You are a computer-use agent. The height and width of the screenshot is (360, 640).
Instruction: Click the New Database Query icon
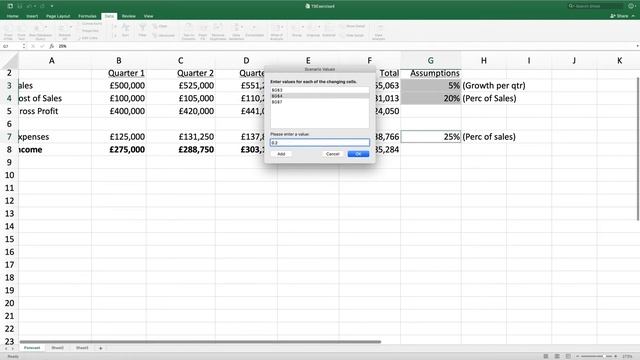click(40, 31)
